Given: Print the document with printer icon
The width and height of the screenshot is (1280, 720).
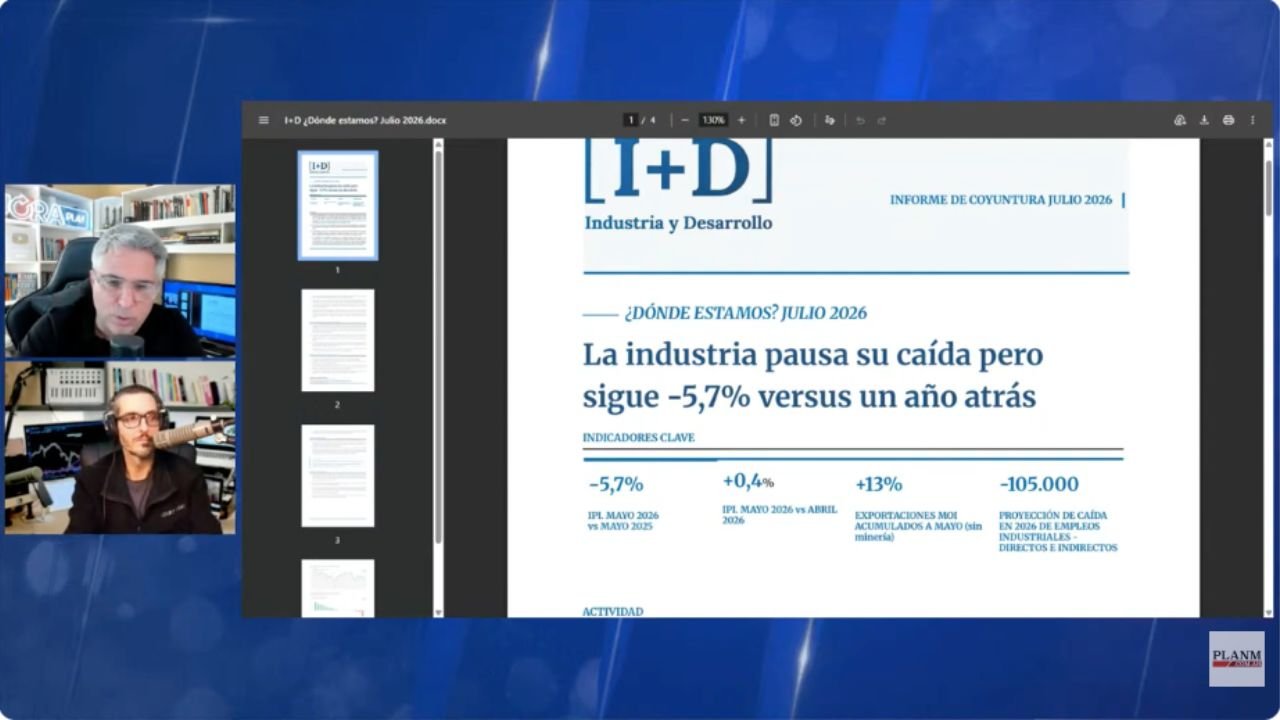Looking at the screenshot, I should (1228, 120).
